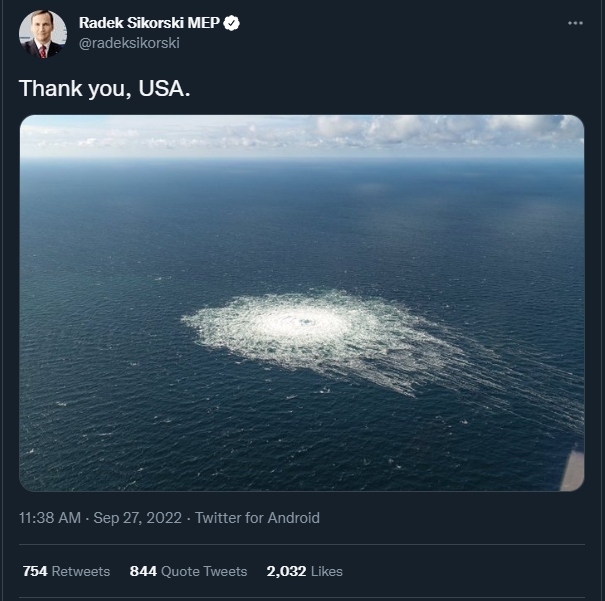Open the three-dot more options menu

pos(575,23)
